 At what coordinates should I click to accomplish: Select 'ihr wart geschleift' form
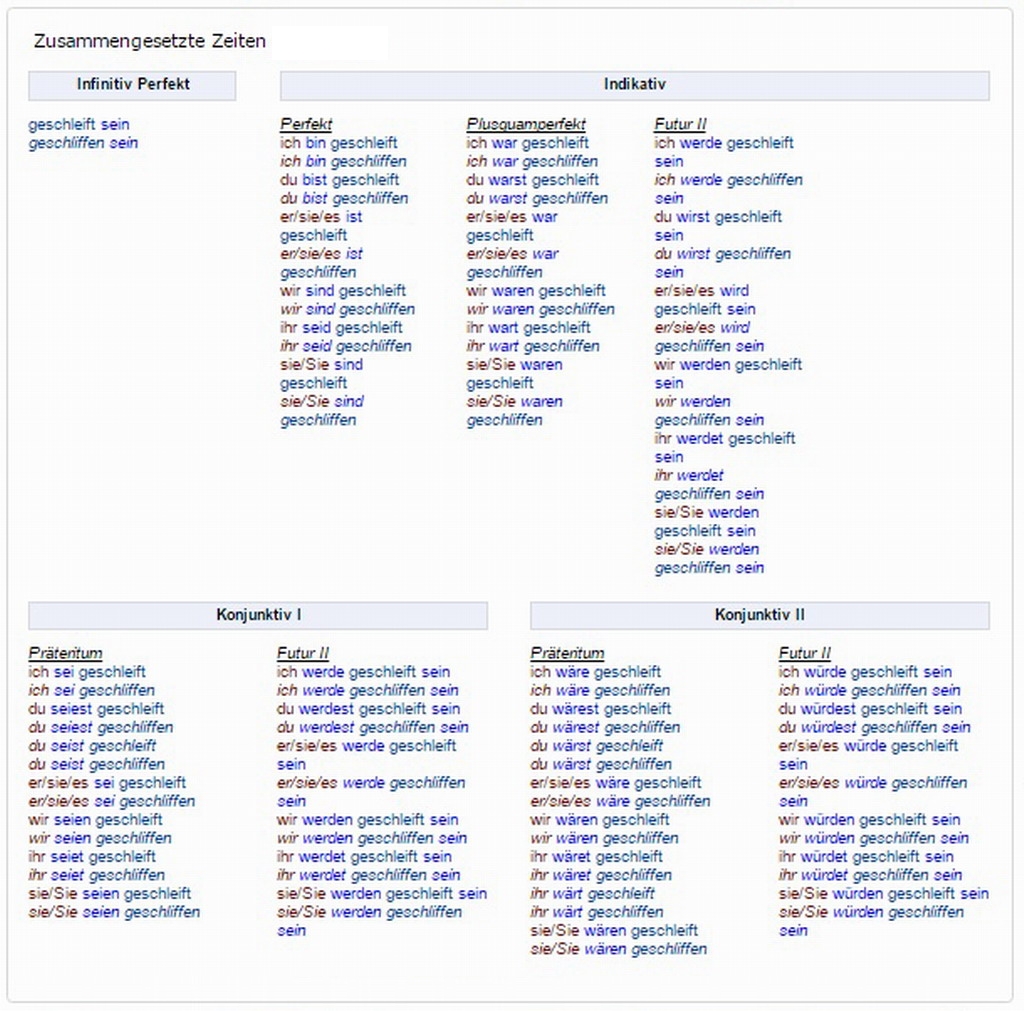528,327
